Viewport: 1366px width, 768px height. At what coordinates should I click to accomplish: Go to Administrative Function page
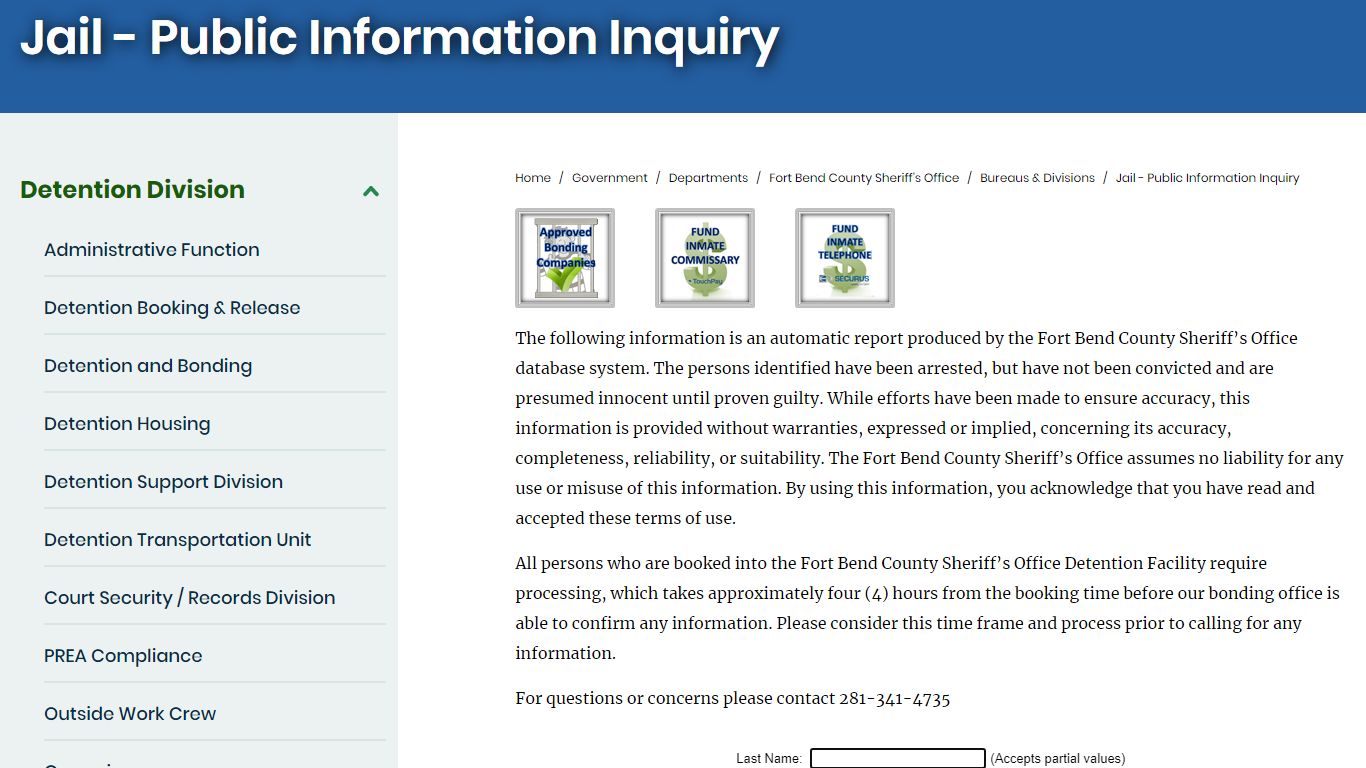click(152, 250)
